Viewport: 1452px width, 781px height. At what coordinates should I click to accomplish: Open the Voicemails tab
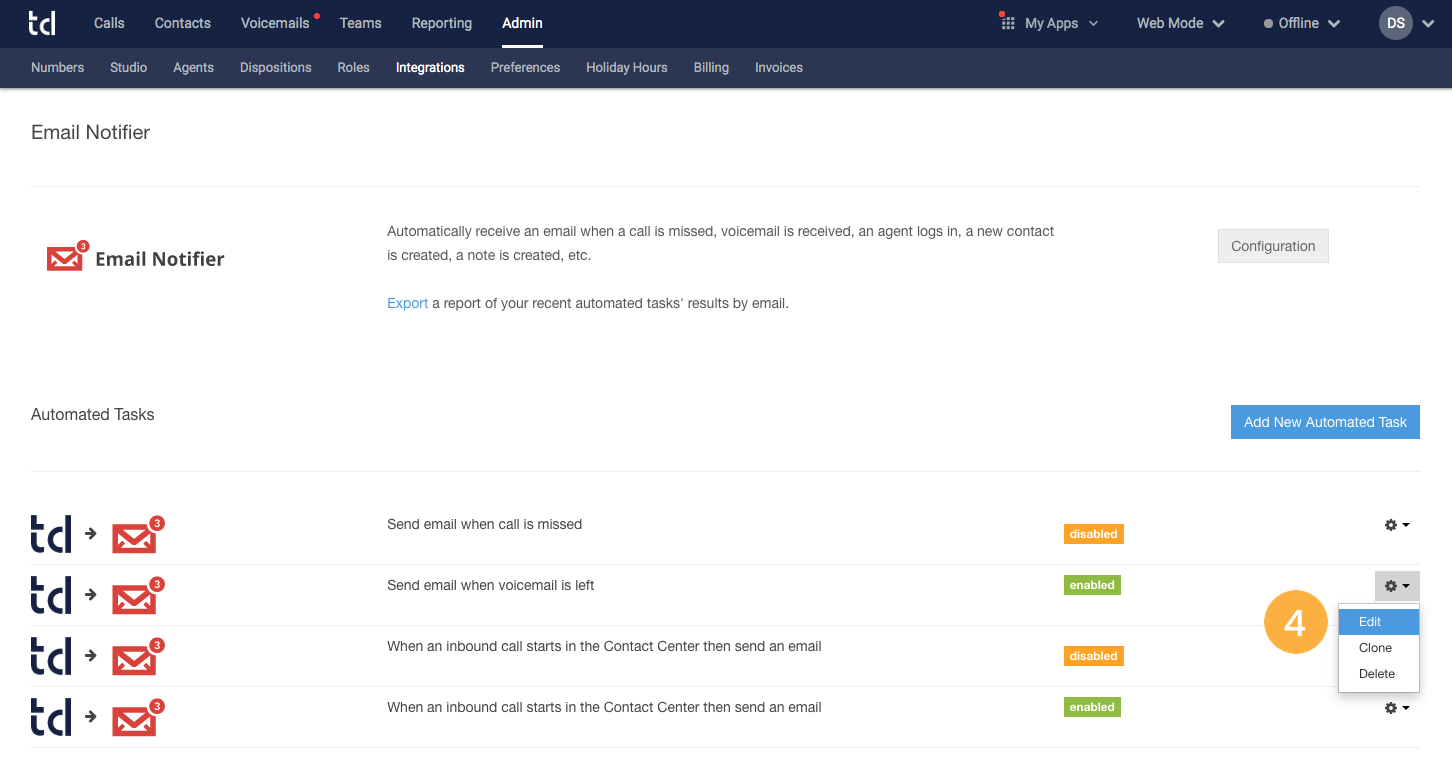[x=275, y=23]
